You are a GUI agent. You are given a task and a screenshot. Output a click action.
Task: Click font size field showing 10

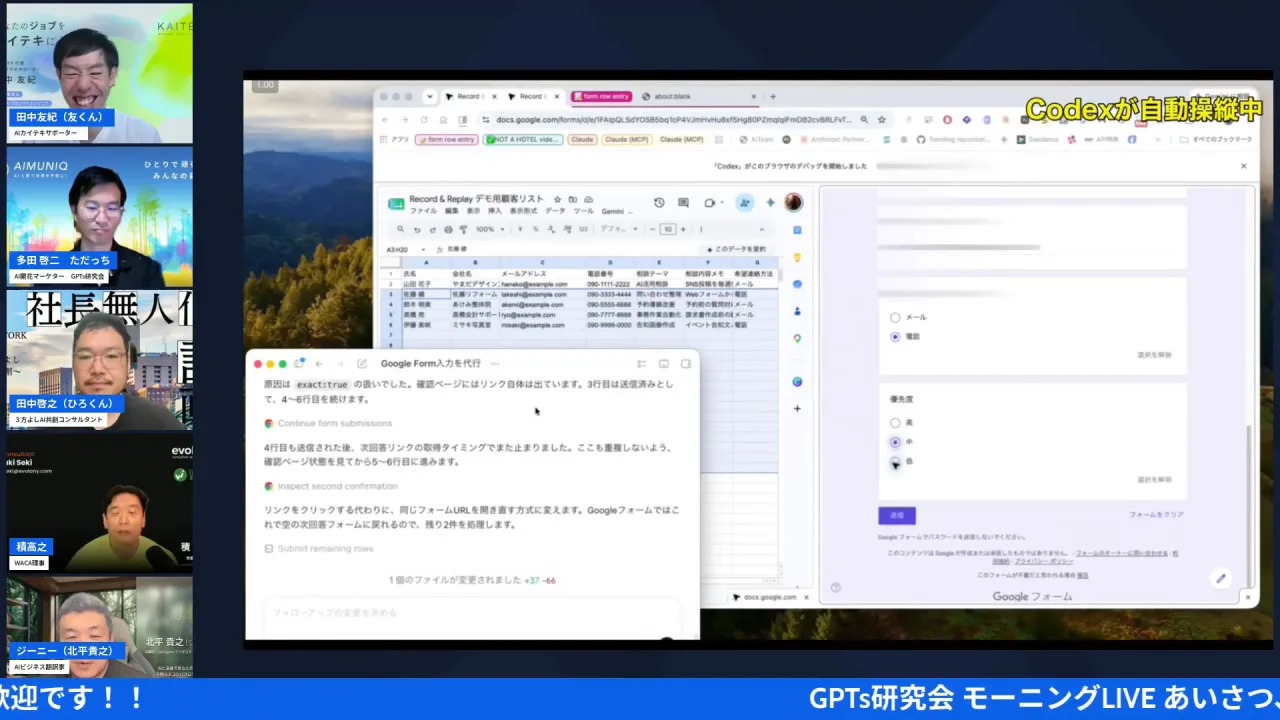pyautogui.click(x=668, y=229)
